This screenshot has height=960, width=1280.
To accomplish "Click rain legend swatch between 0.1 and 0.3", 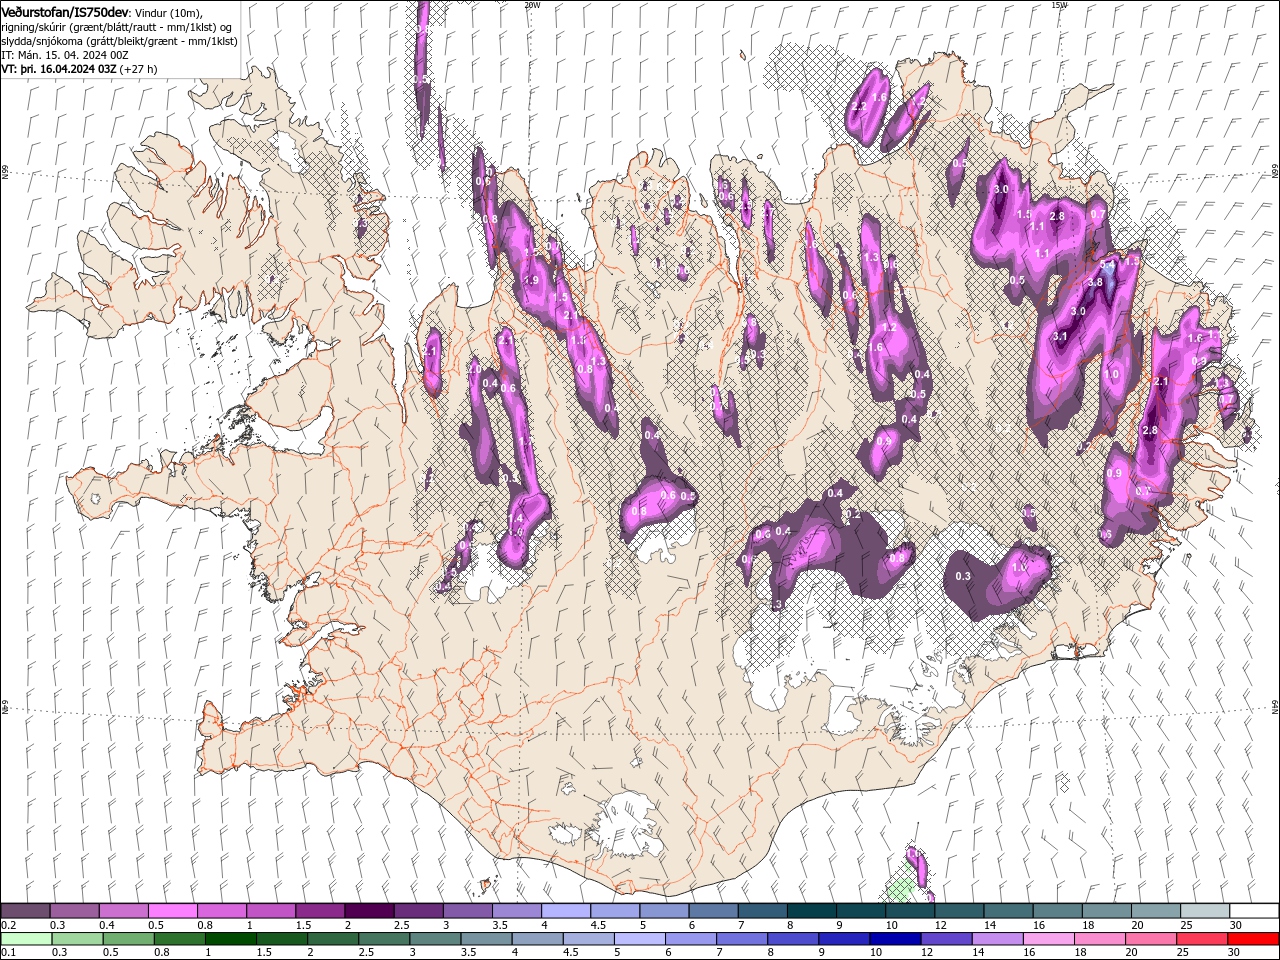I will coord(25,939).
